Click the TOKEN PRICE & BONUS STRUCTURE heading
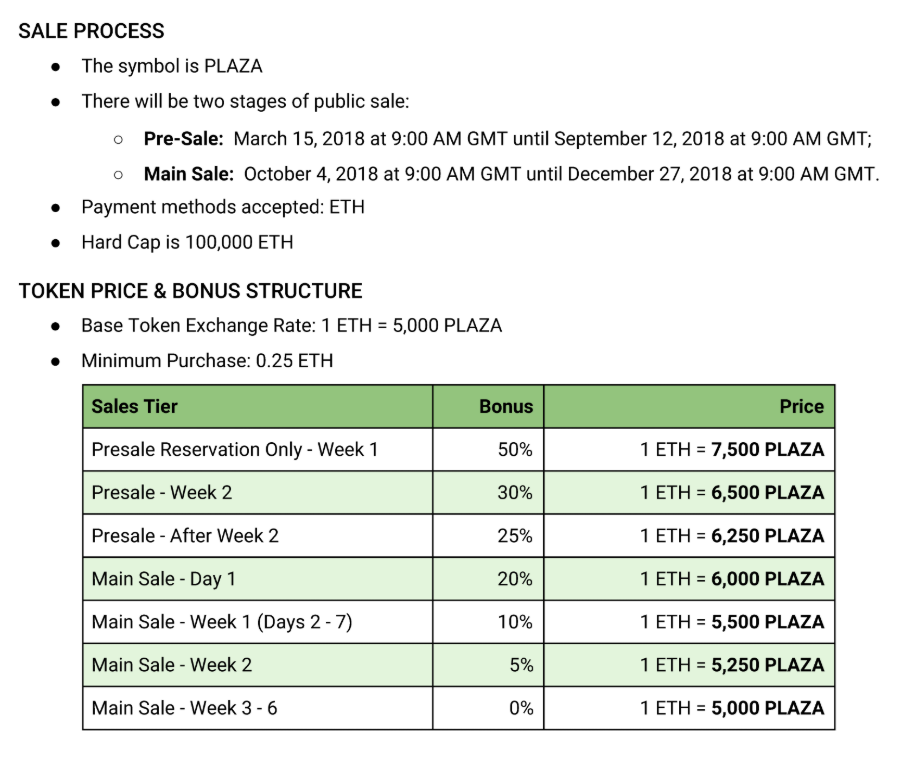This screenshot has width=913, height=758. tap(190, 291)
